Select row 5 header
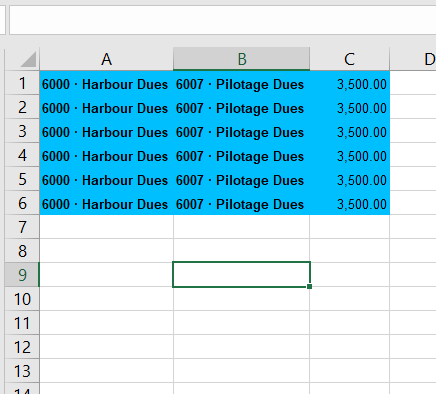The width and height of the screenshot is (436, 394). tap(22, 179)
